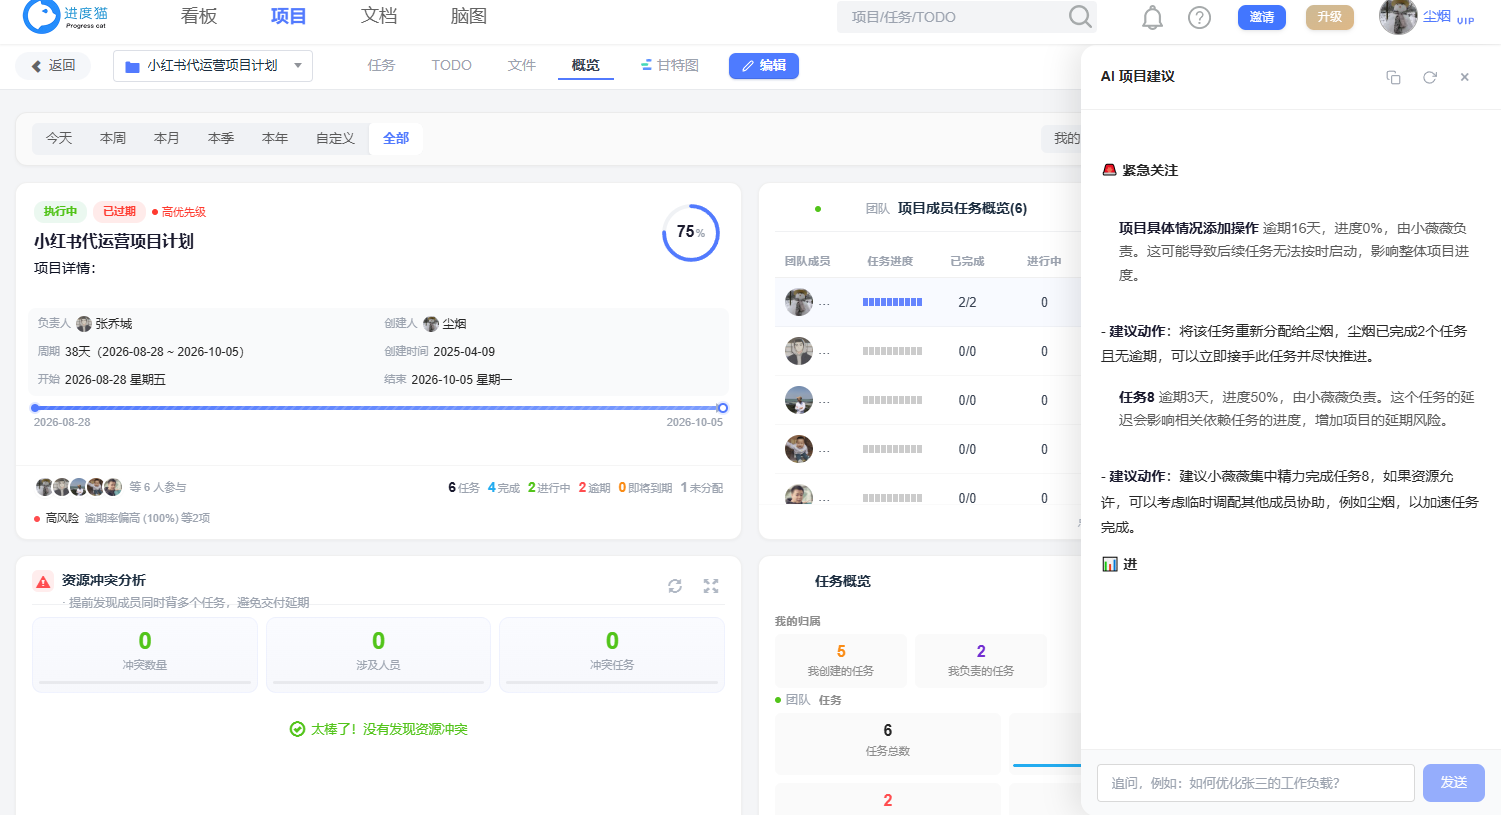Image resolution: width=1503 pixels, height=815 pixels.
Task: Click the timeline start handle at 2026-08-28
Action: pos(35,408)
